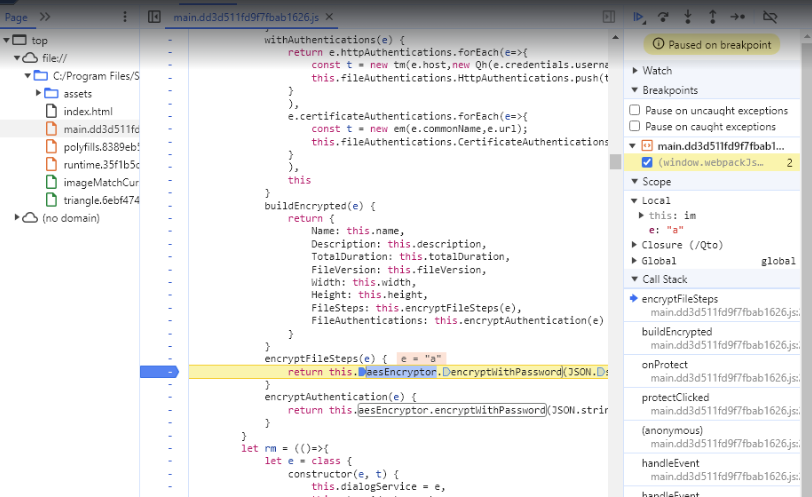The width and height of the screenshot is (812, 497).
Task: Open index.html in file tree
Action: (88, 111)
